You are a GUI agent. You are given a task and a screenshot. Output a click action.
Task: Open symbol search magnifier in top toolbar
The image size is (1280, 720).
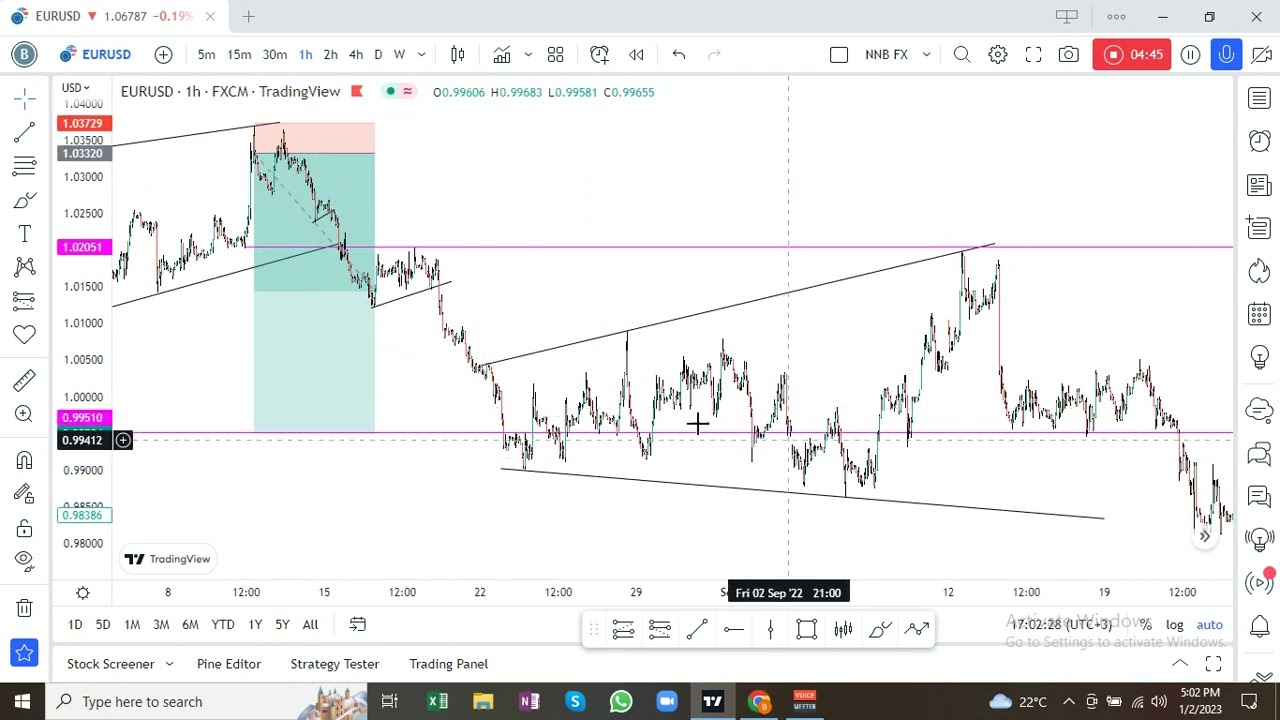coord(962,54)
